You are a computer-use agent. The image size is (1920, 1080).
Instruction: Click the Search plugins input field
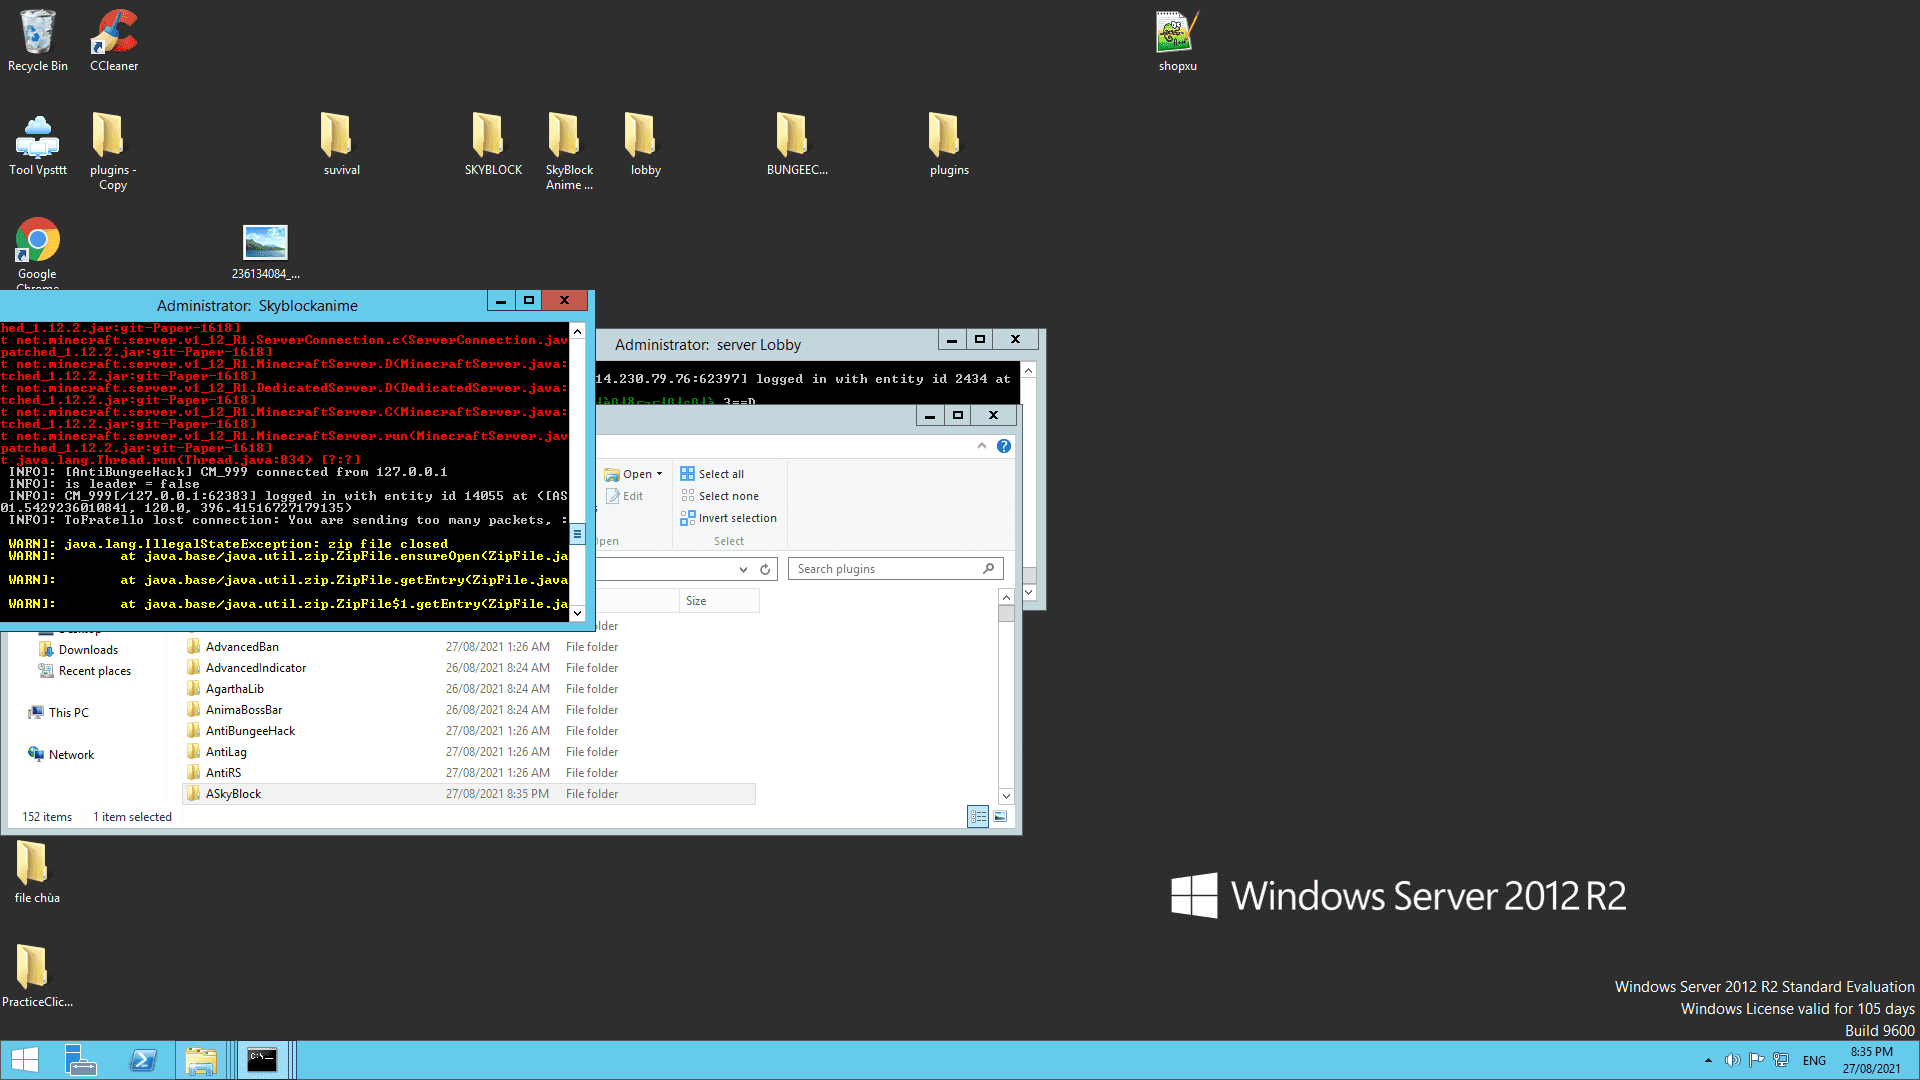(x=885, y=569)
